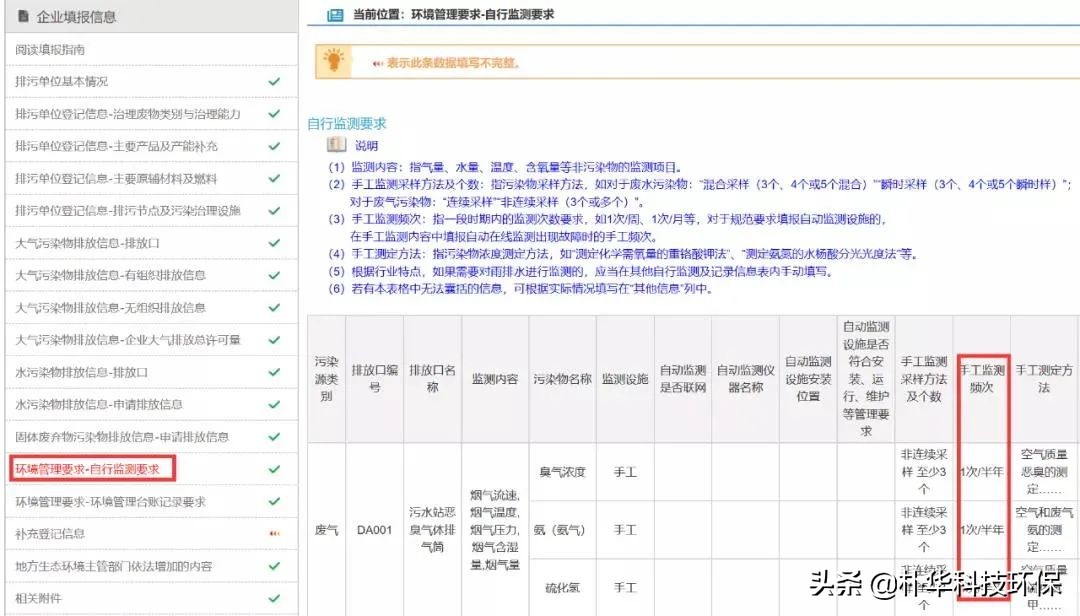Image resolution: width=1080 pixels, height=616 pixels.
Task: Open 排污单位登记信息-治理废物类别与治理能力
Action: click(x=128, y=114)
